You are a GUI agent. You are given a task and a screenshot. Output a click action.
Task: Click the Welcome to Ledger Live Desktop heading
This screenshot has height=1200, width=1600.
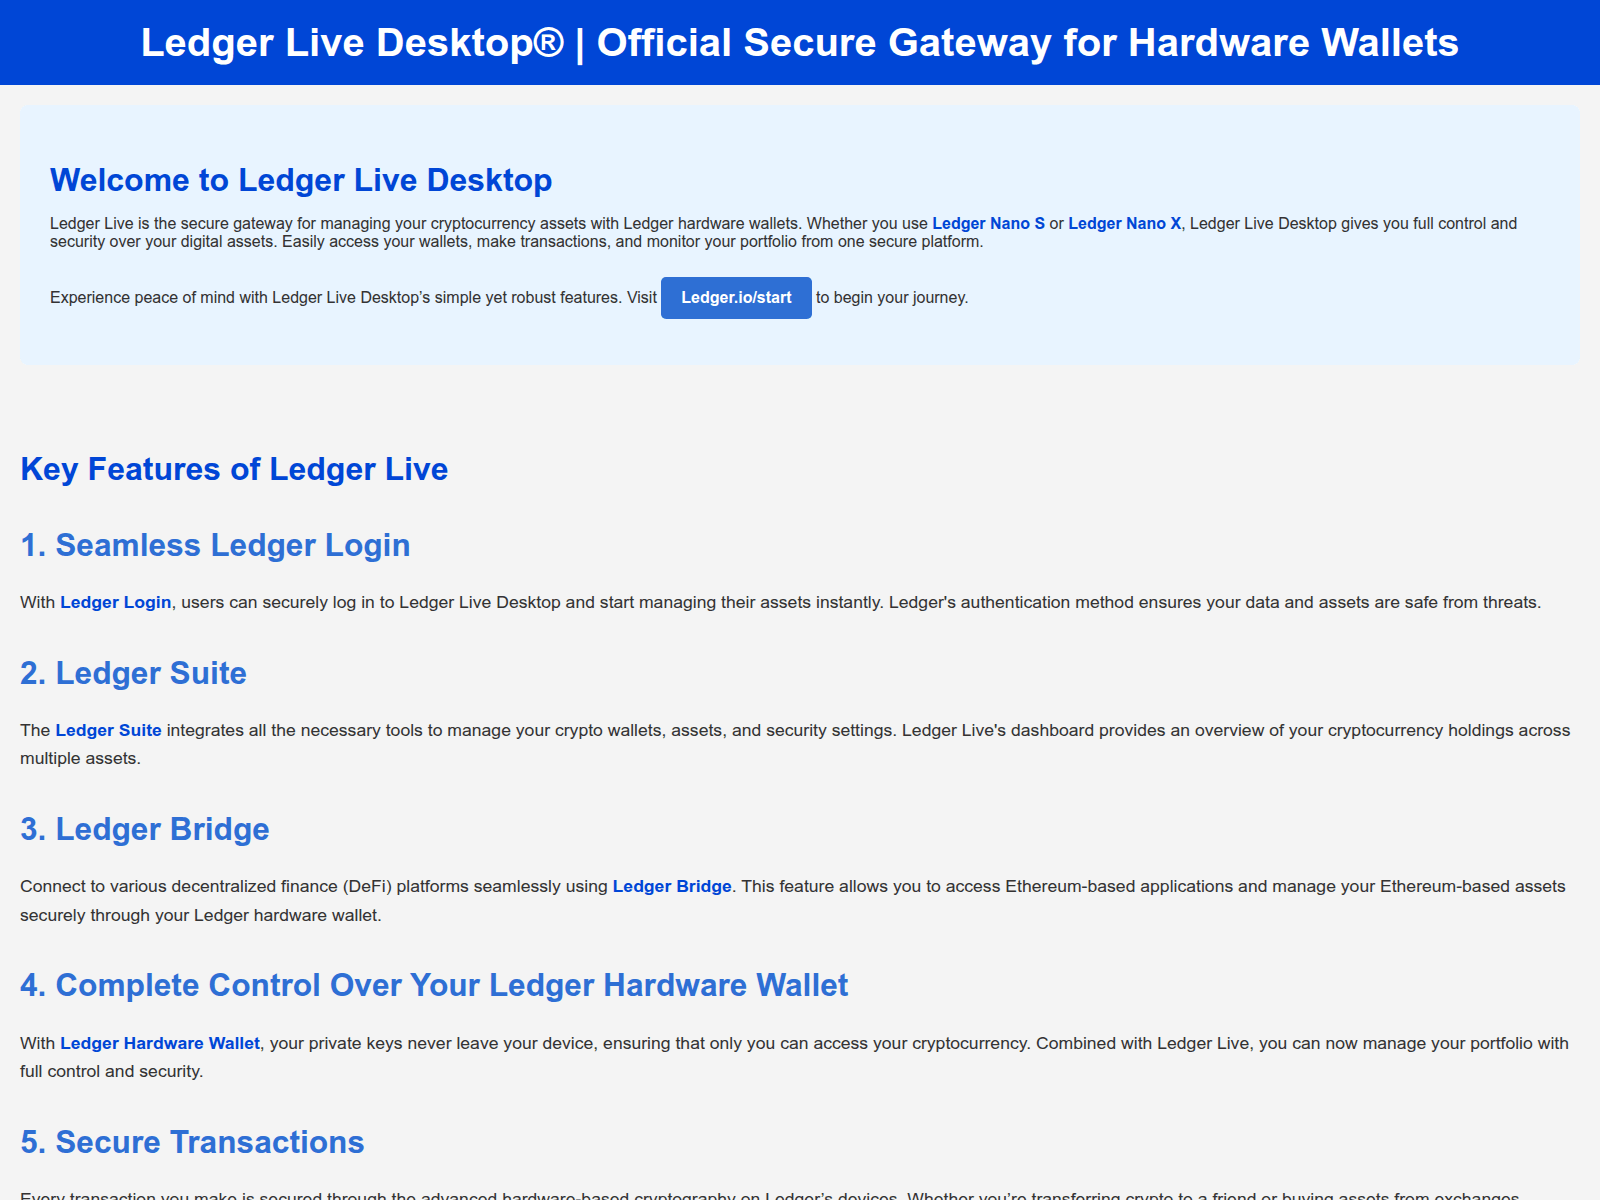point(301,180)
